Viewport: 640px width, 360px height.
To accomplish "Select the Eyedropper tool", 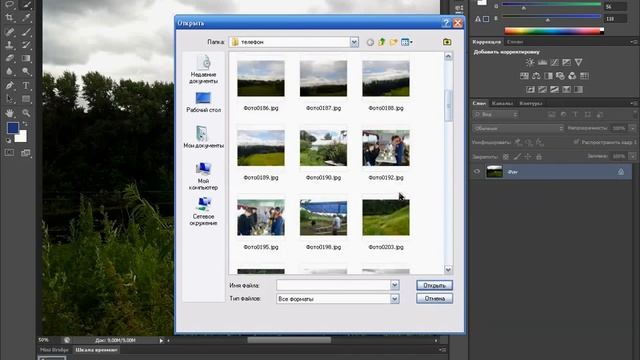I will coord(26,18).
